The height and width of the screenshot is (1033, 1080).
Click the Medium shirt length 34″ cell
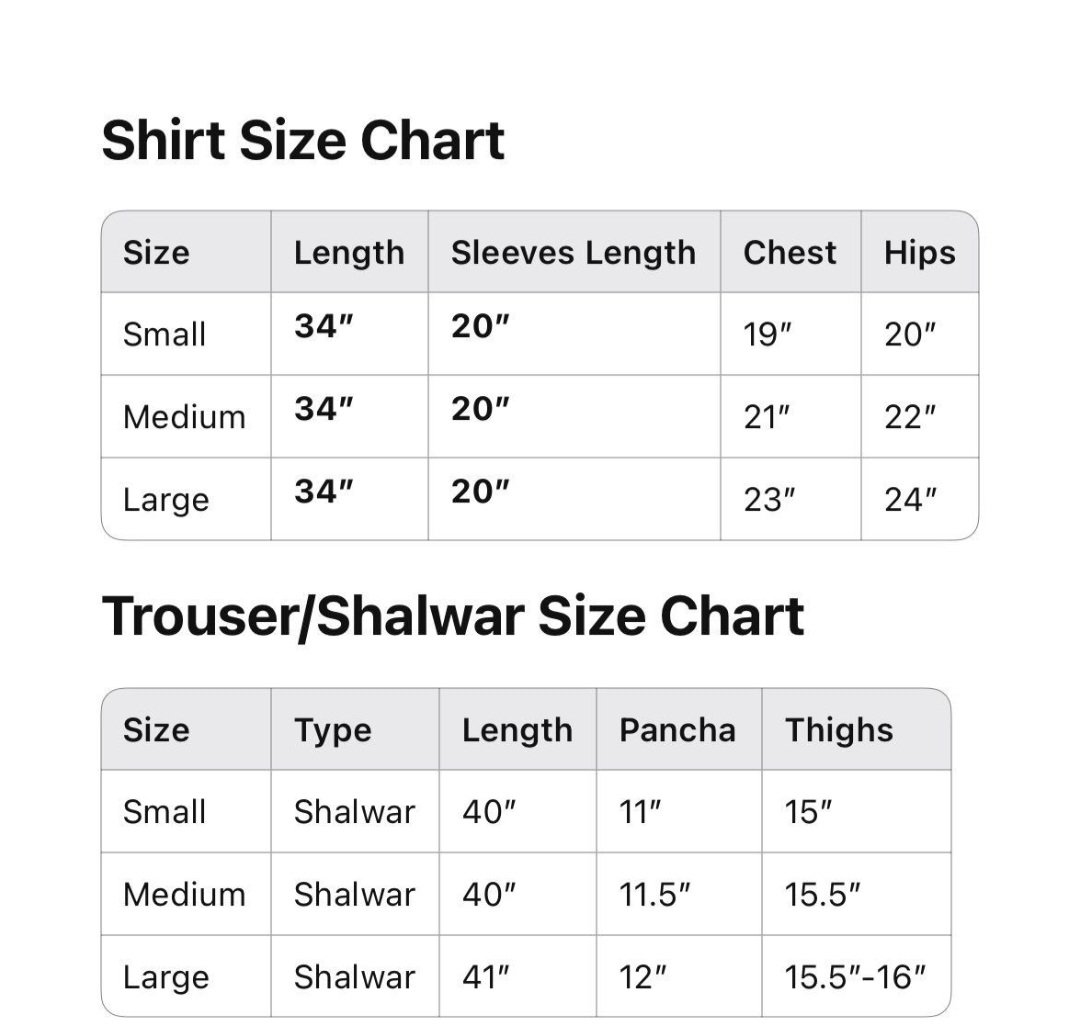click(x=324, y=408)
